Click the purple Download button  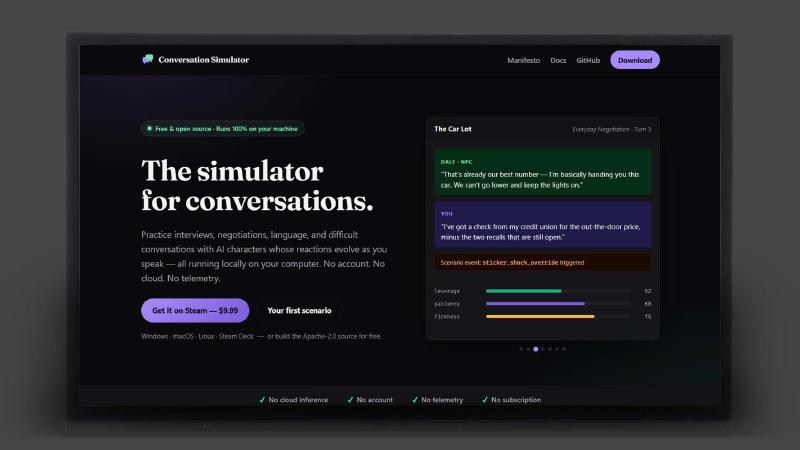635,60
